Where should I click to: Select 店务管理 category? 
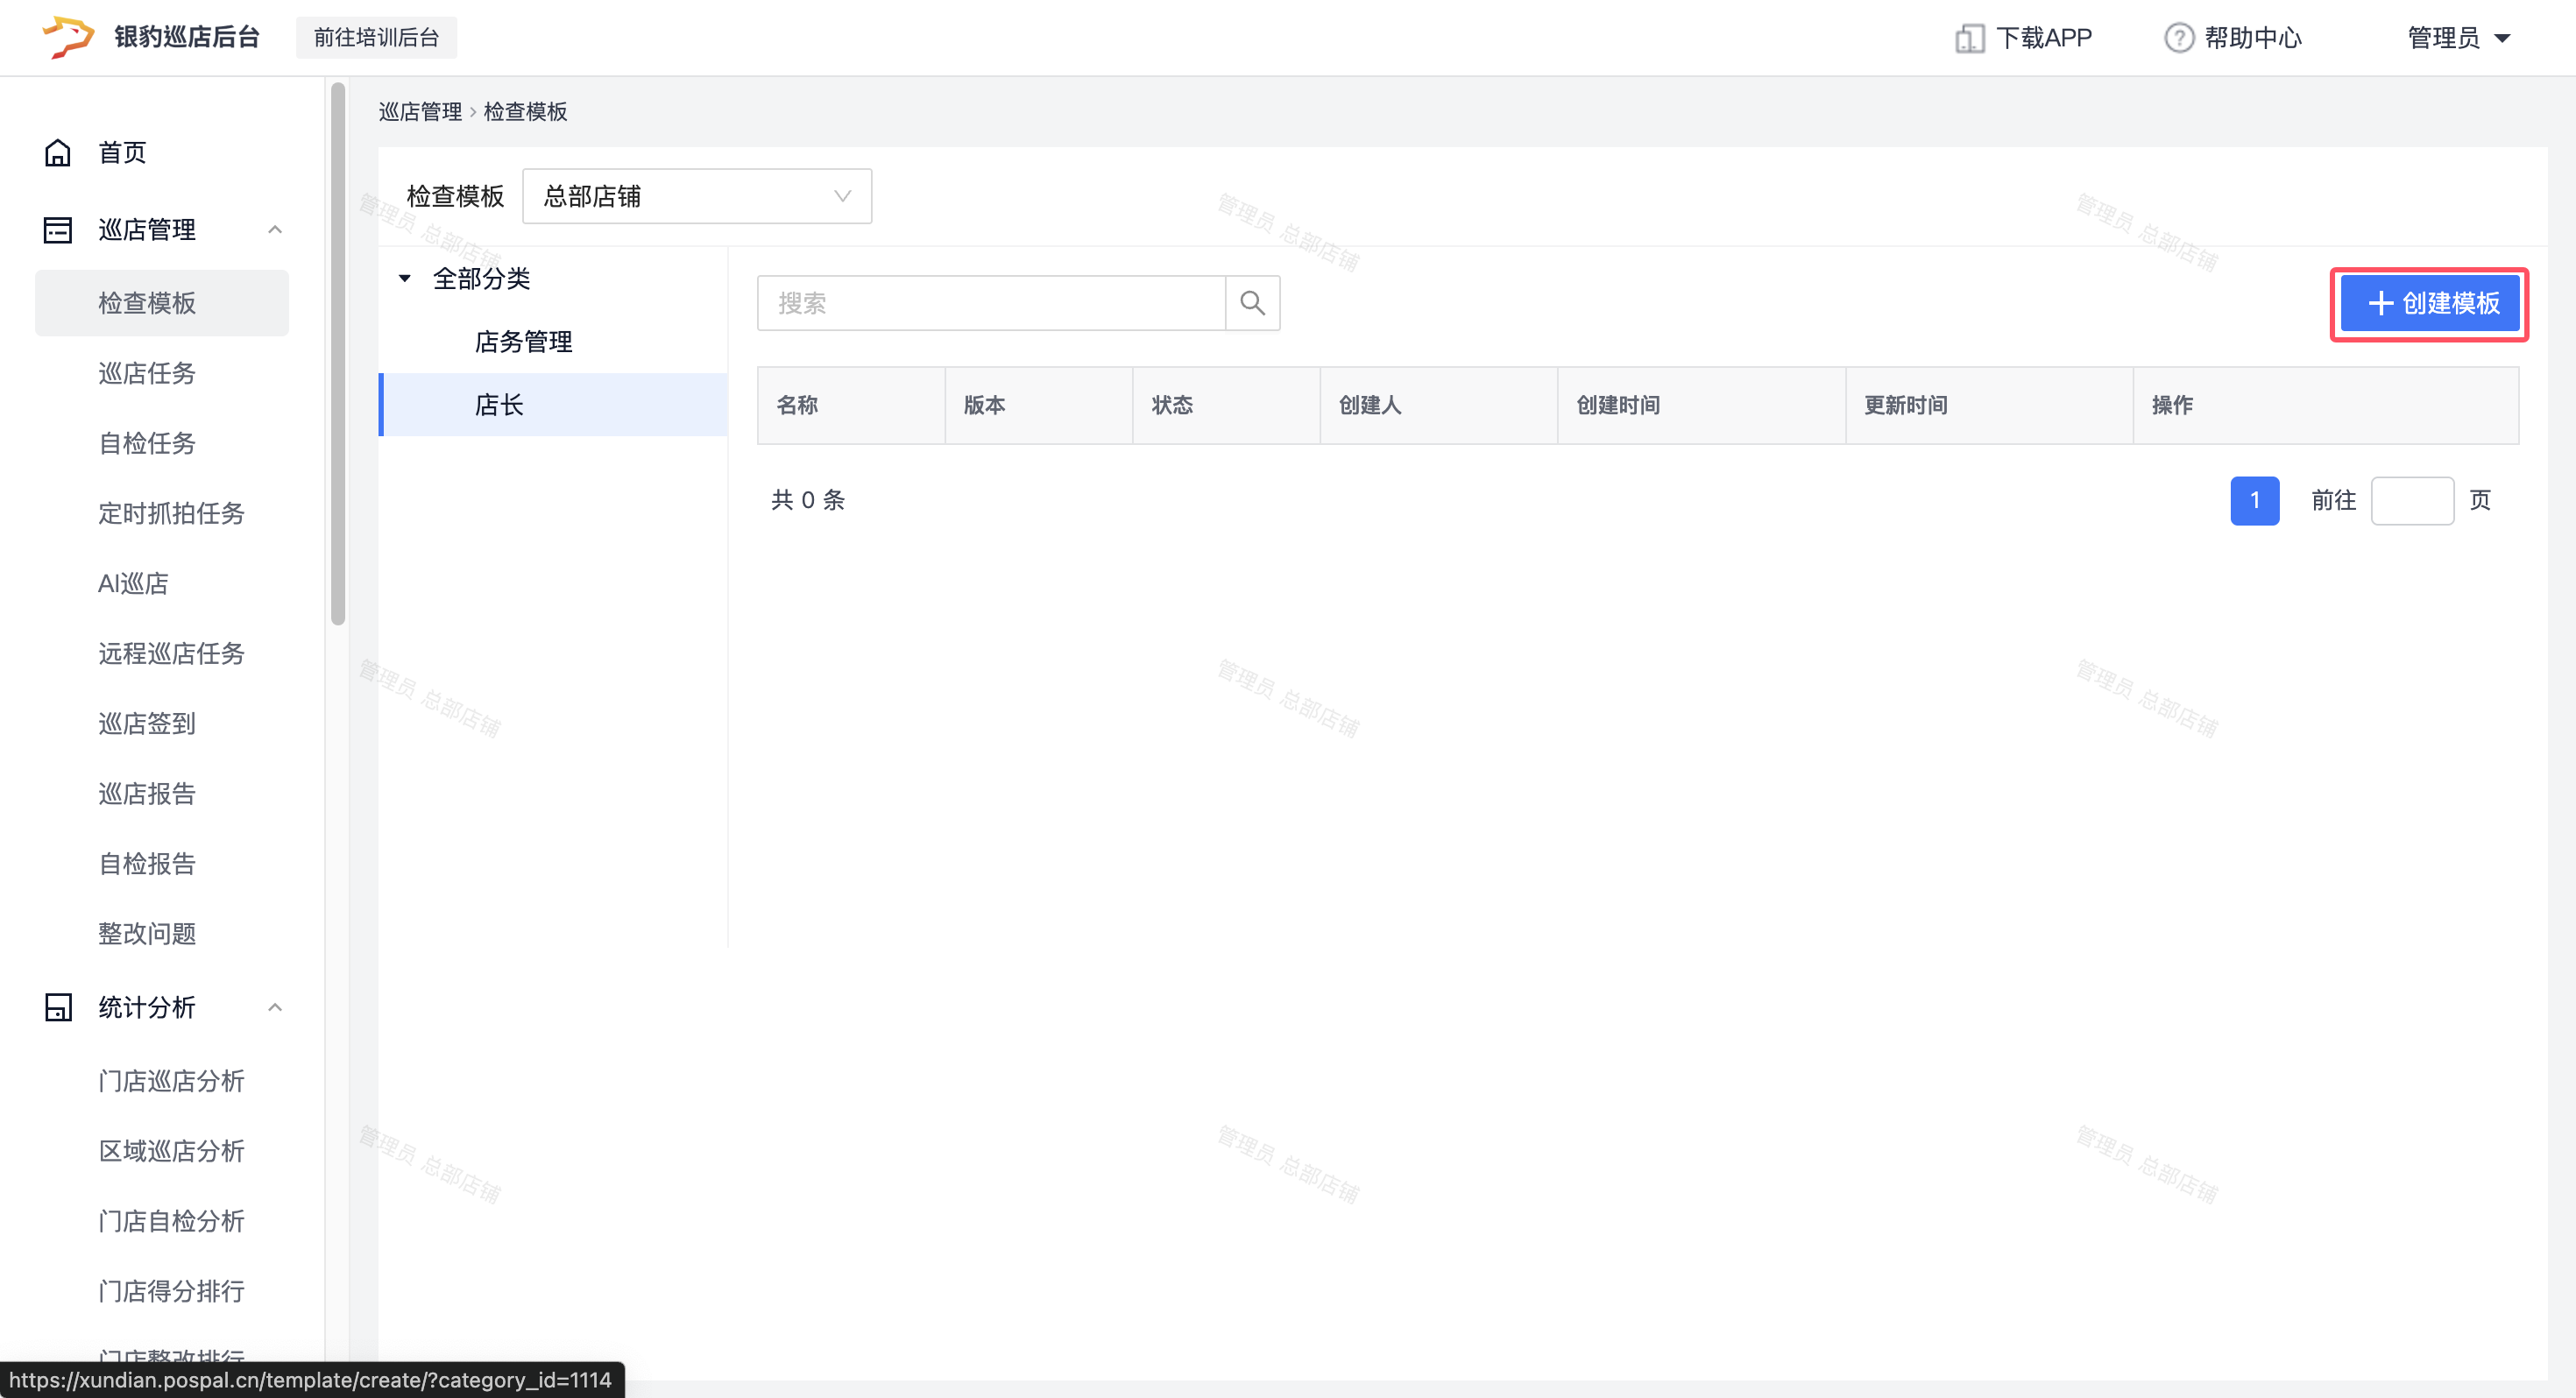coord(523,341)
